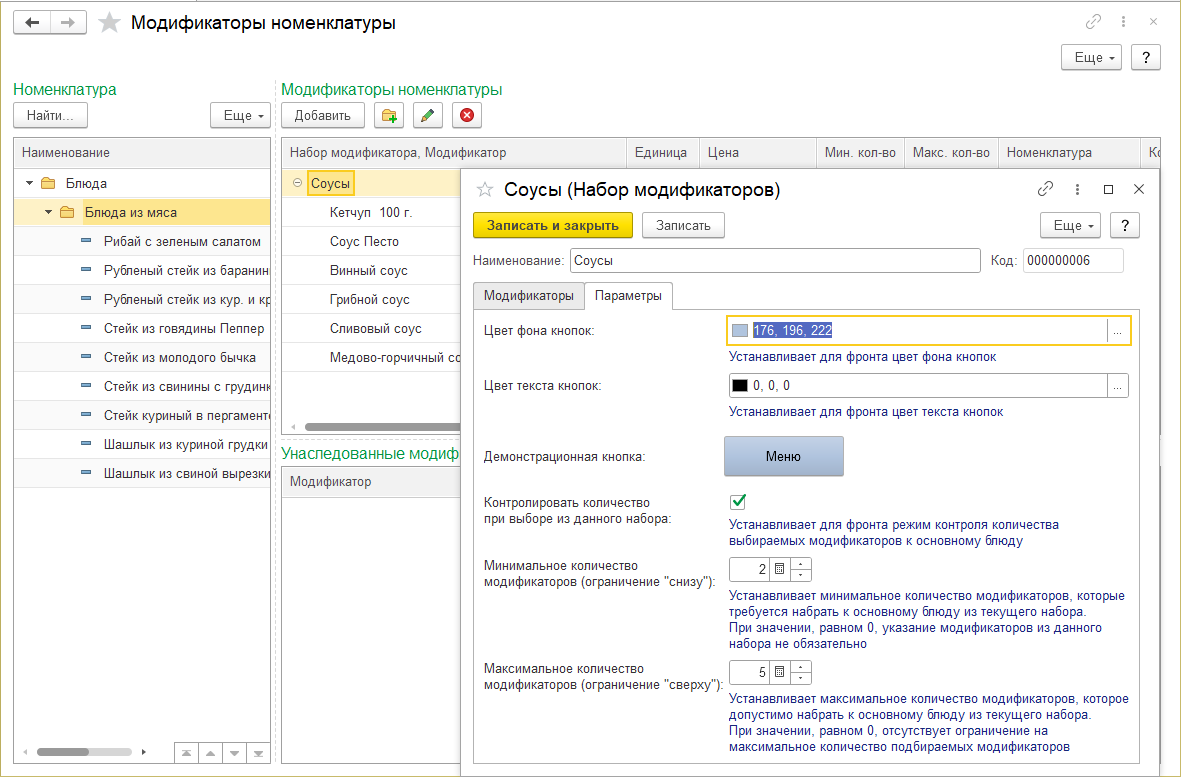Click the green pencil edit icon

428,116
